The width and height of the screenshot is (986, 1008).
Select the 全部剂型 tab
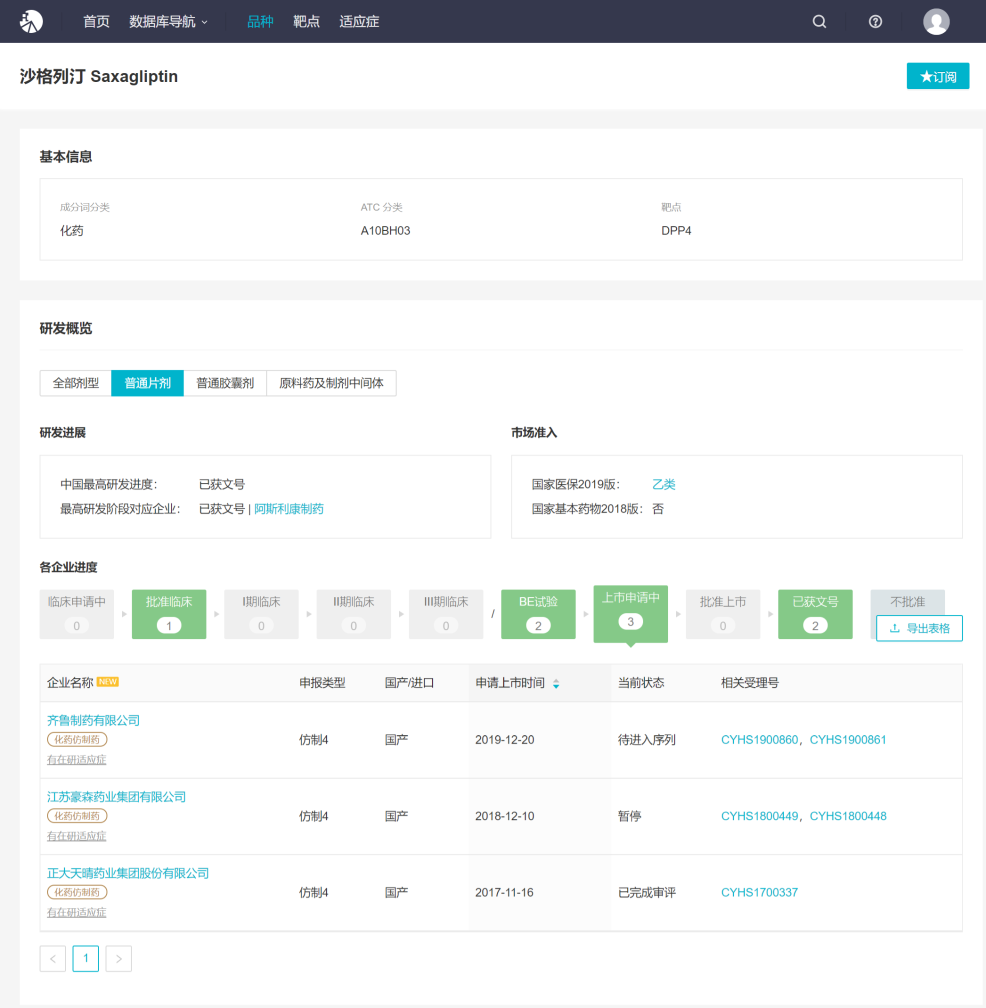[76, 383]
